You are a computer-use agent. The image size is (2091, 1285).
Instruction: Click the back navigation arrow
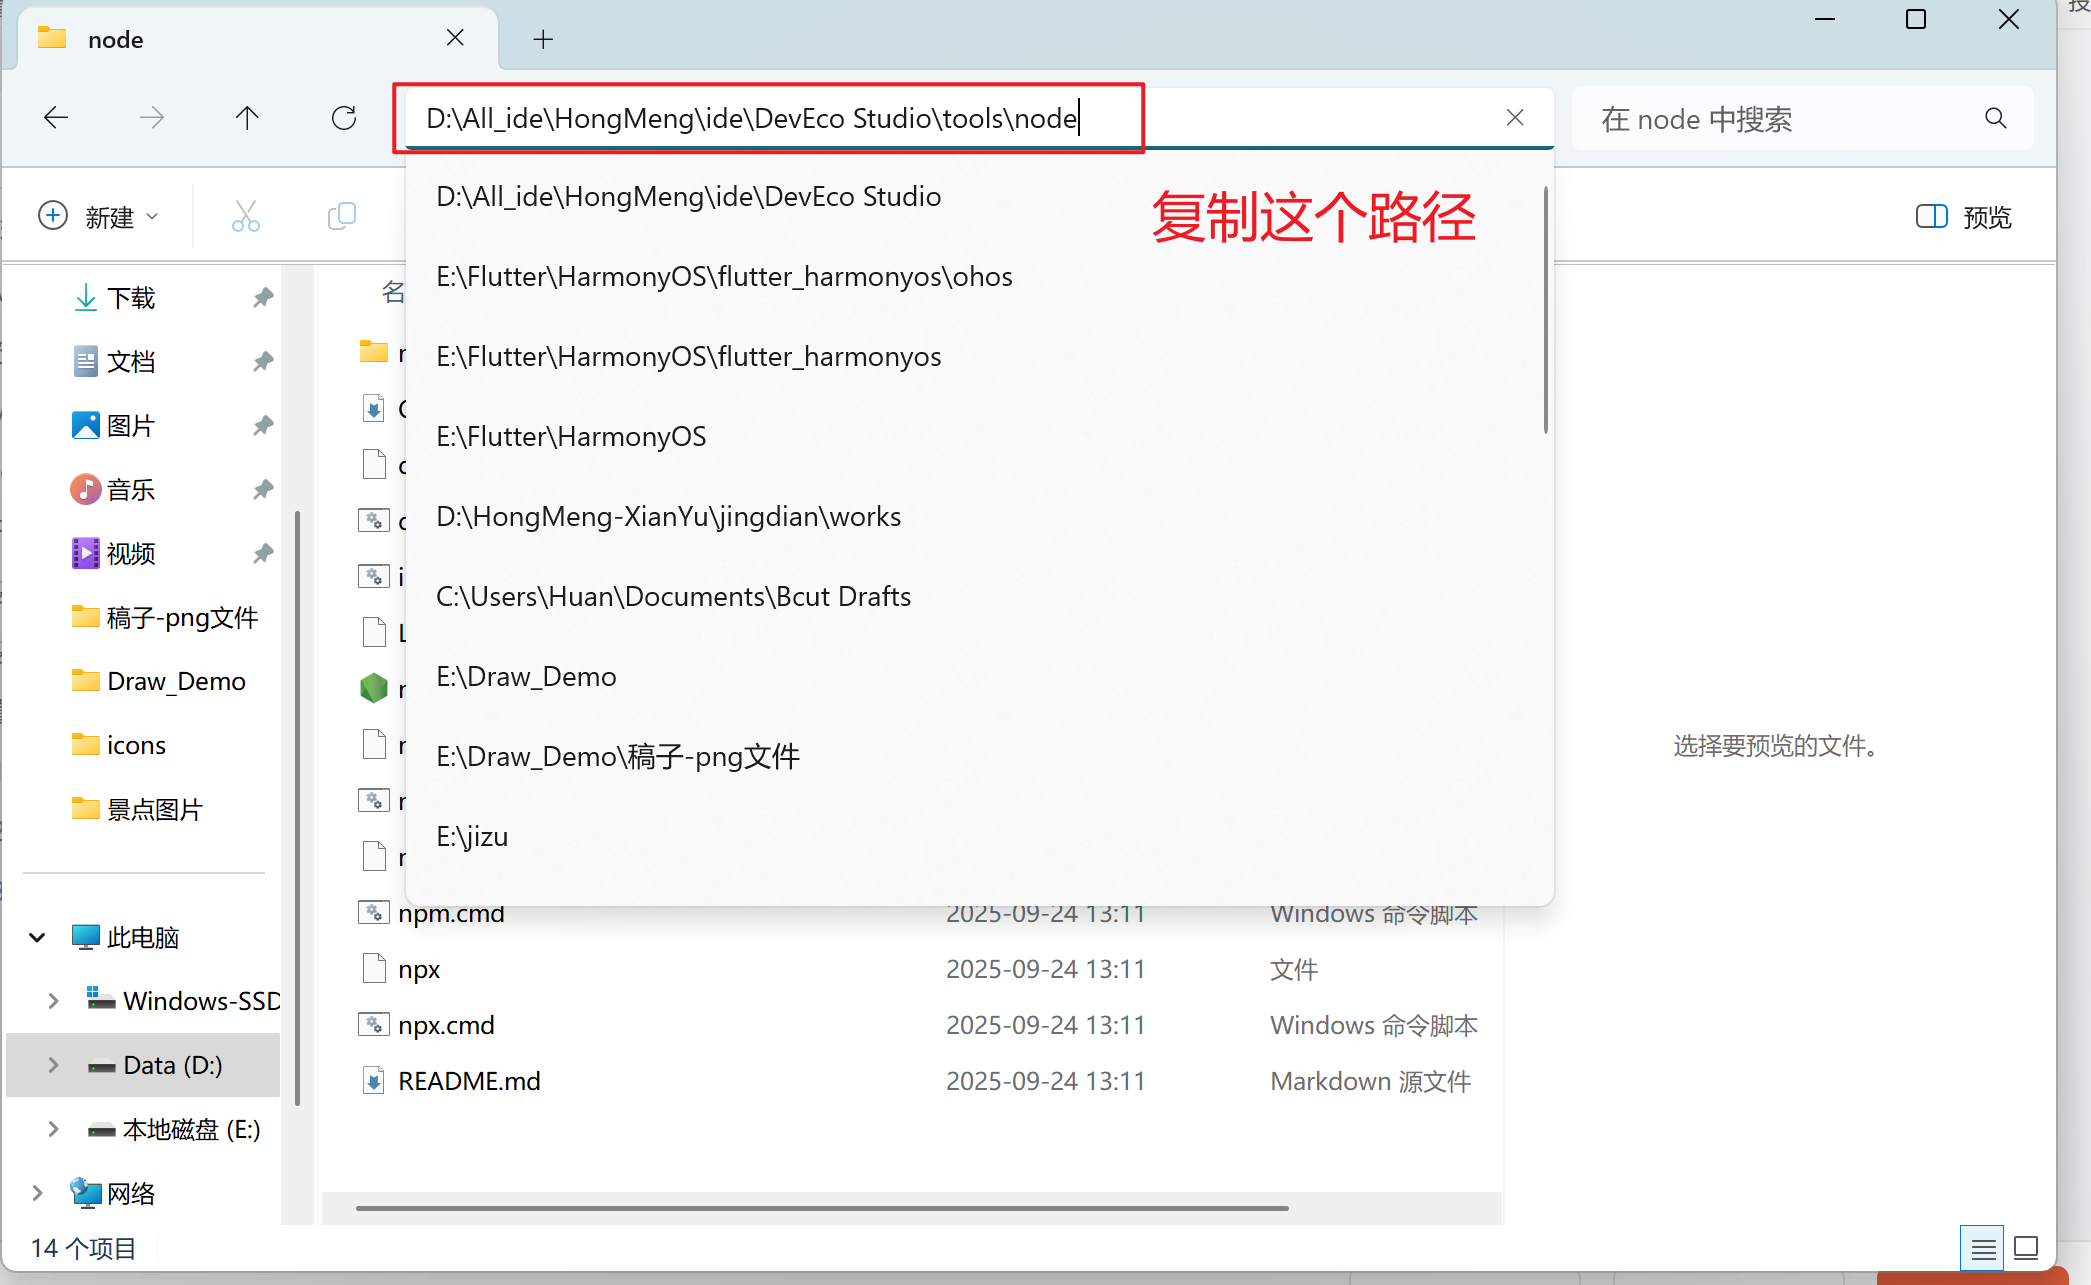pos(56,118)
